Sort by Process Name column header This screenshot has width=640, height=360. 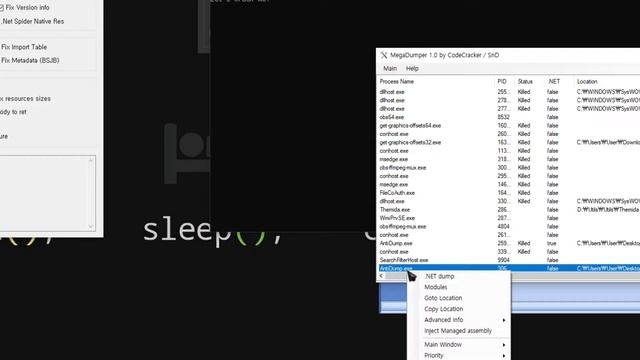[x=436, y=82]
